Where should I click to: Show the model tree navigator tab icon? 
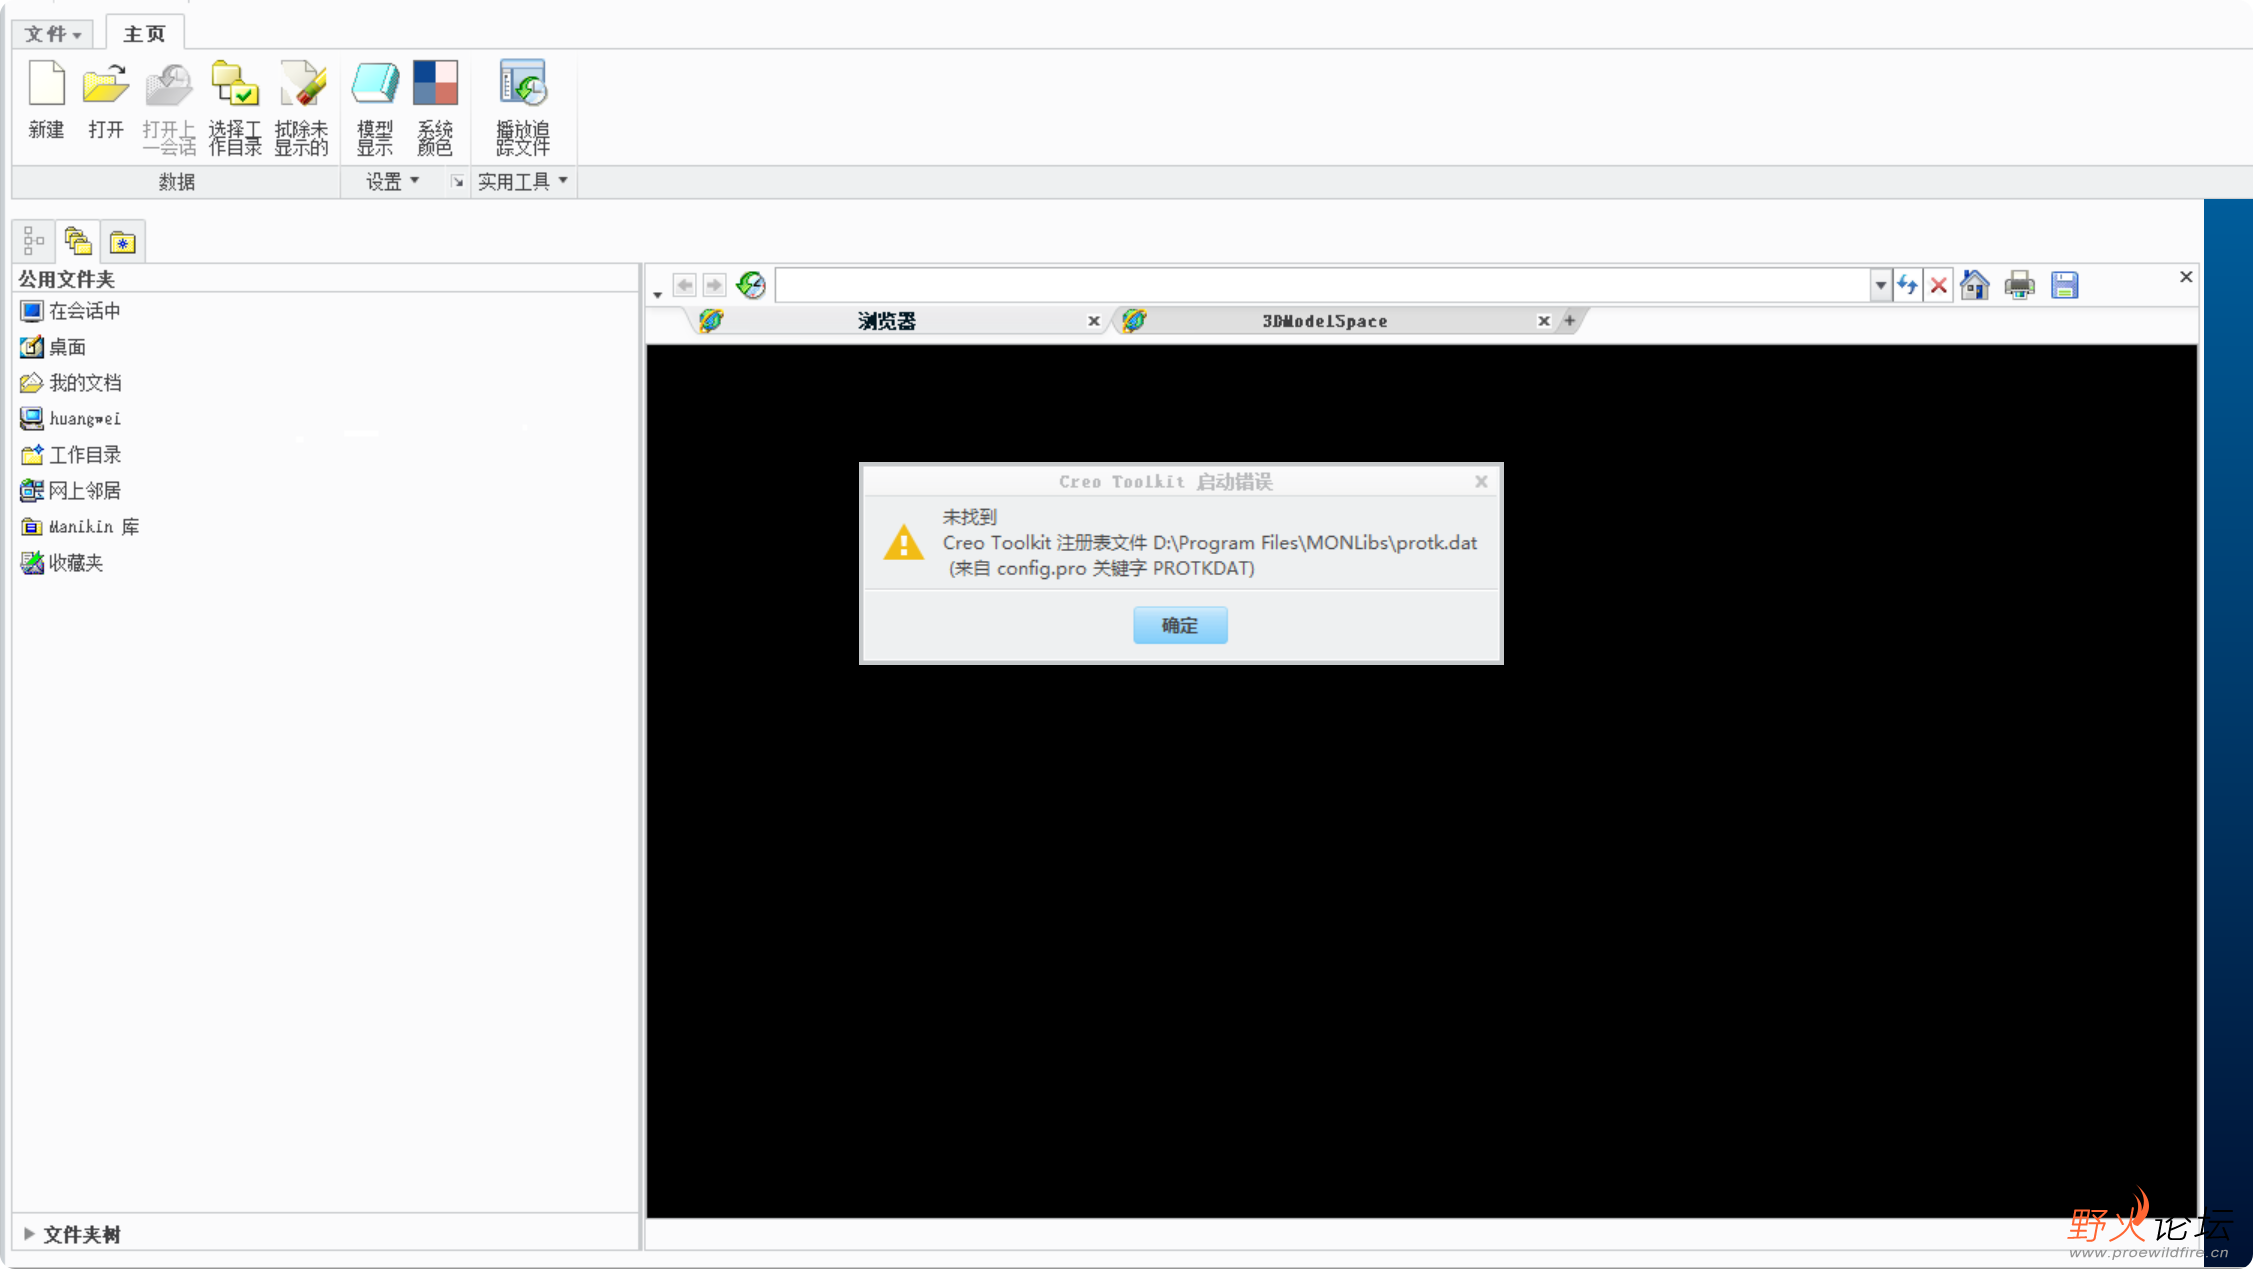coord(34,241)
